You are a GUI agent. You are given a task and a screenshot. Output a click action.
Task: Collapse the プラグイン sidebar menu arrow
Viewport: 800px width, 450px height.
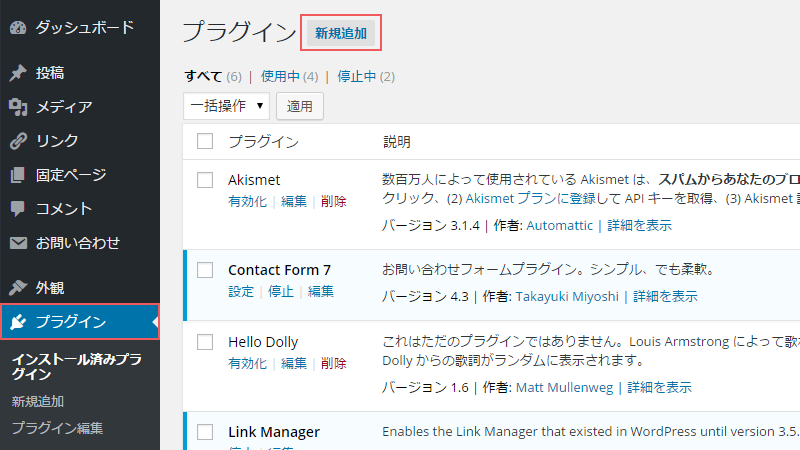[155, 322]
